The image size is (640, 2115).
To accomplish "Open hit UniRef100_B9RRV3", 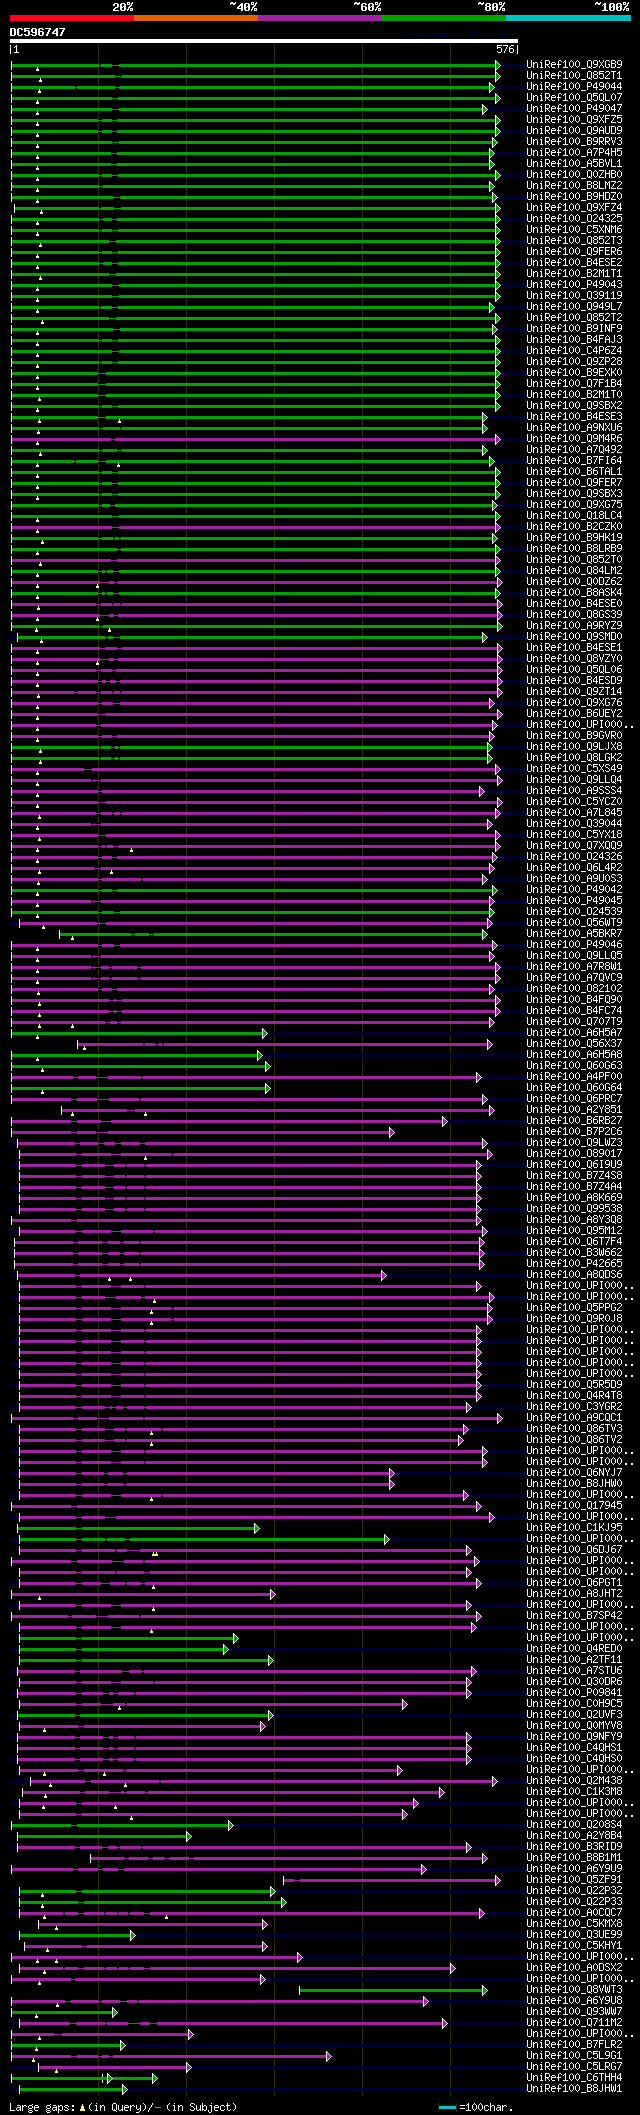I will pyautogui.click(x=574, y=142).
